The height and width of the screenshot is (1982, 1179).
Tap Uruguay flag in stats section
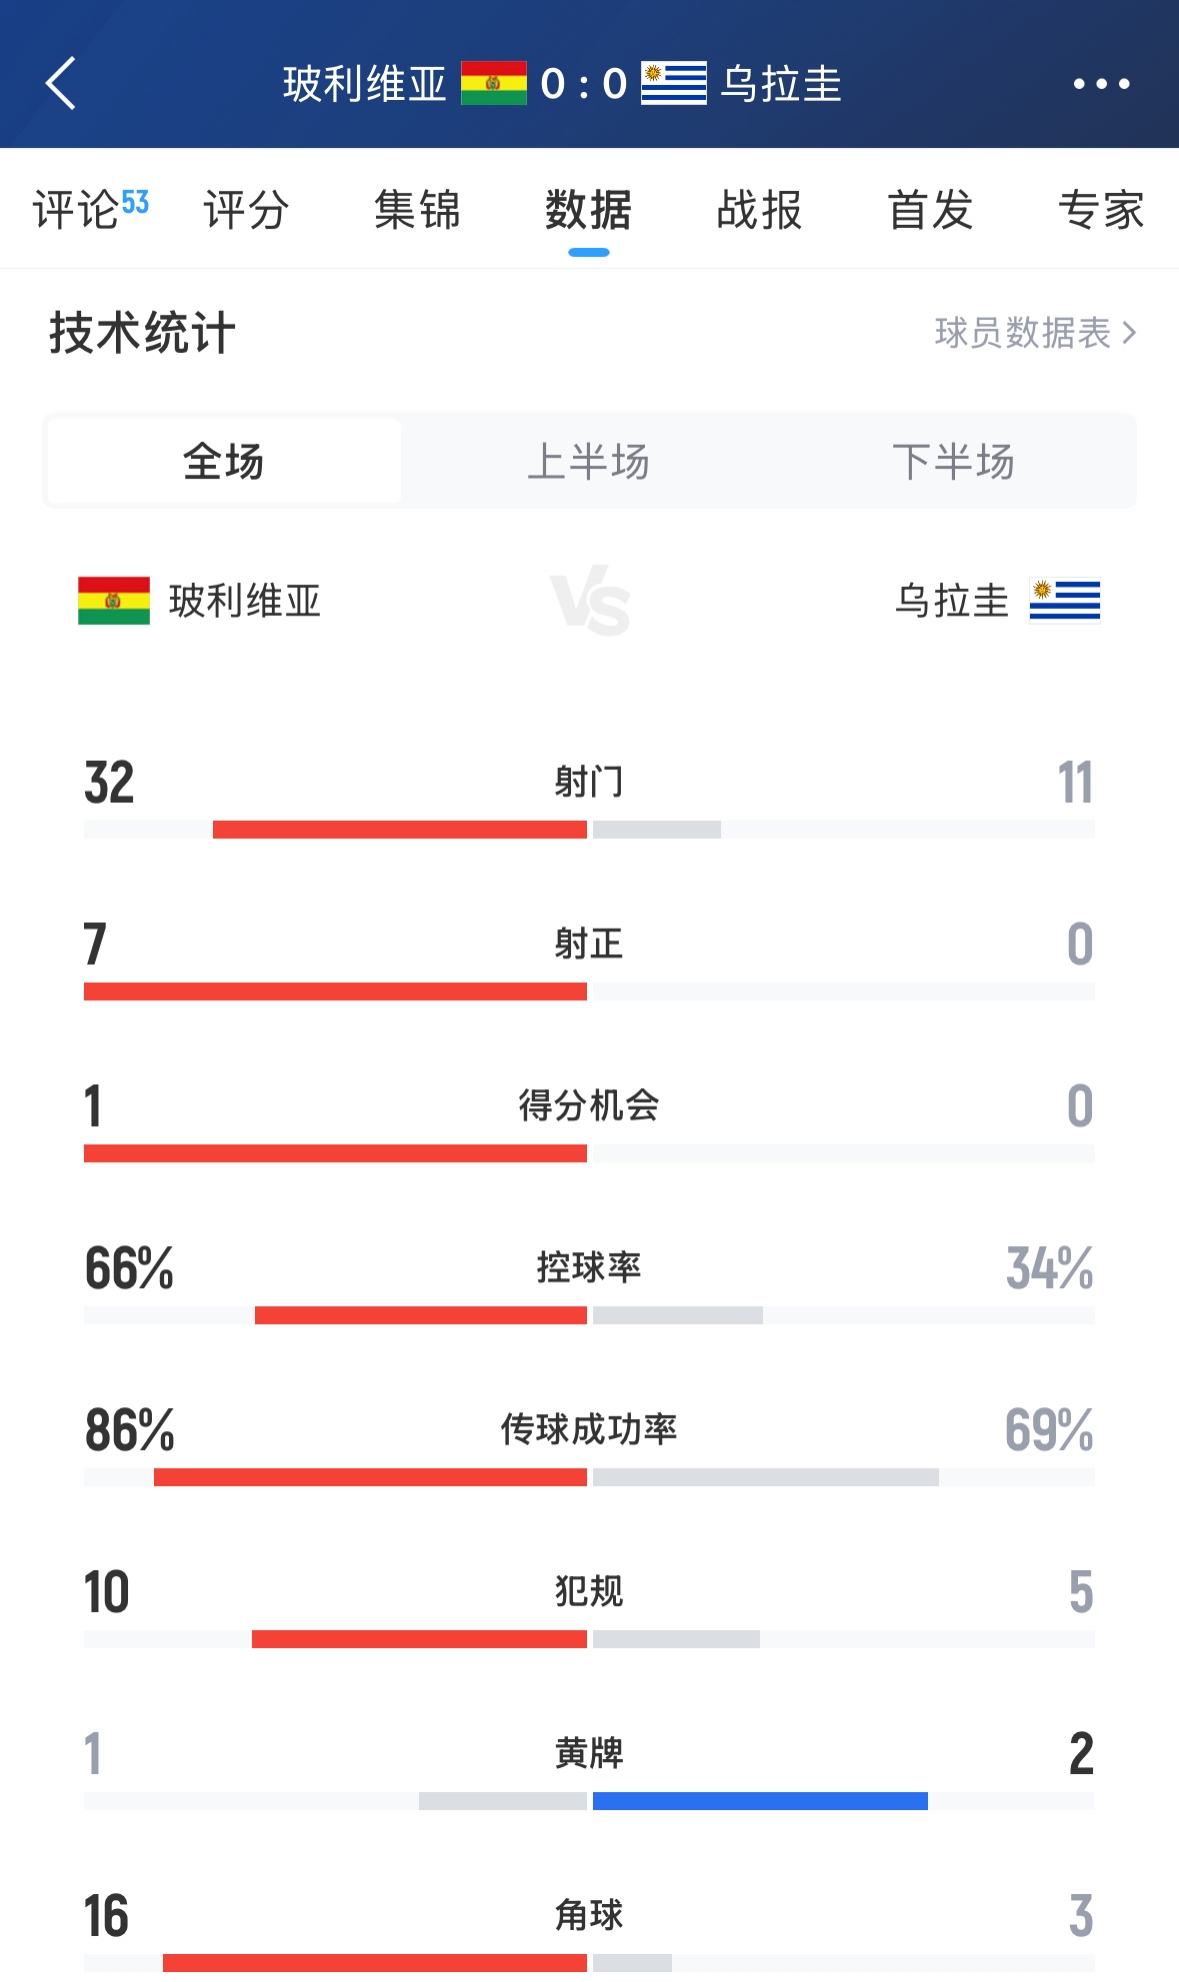tap(1064, 601)
